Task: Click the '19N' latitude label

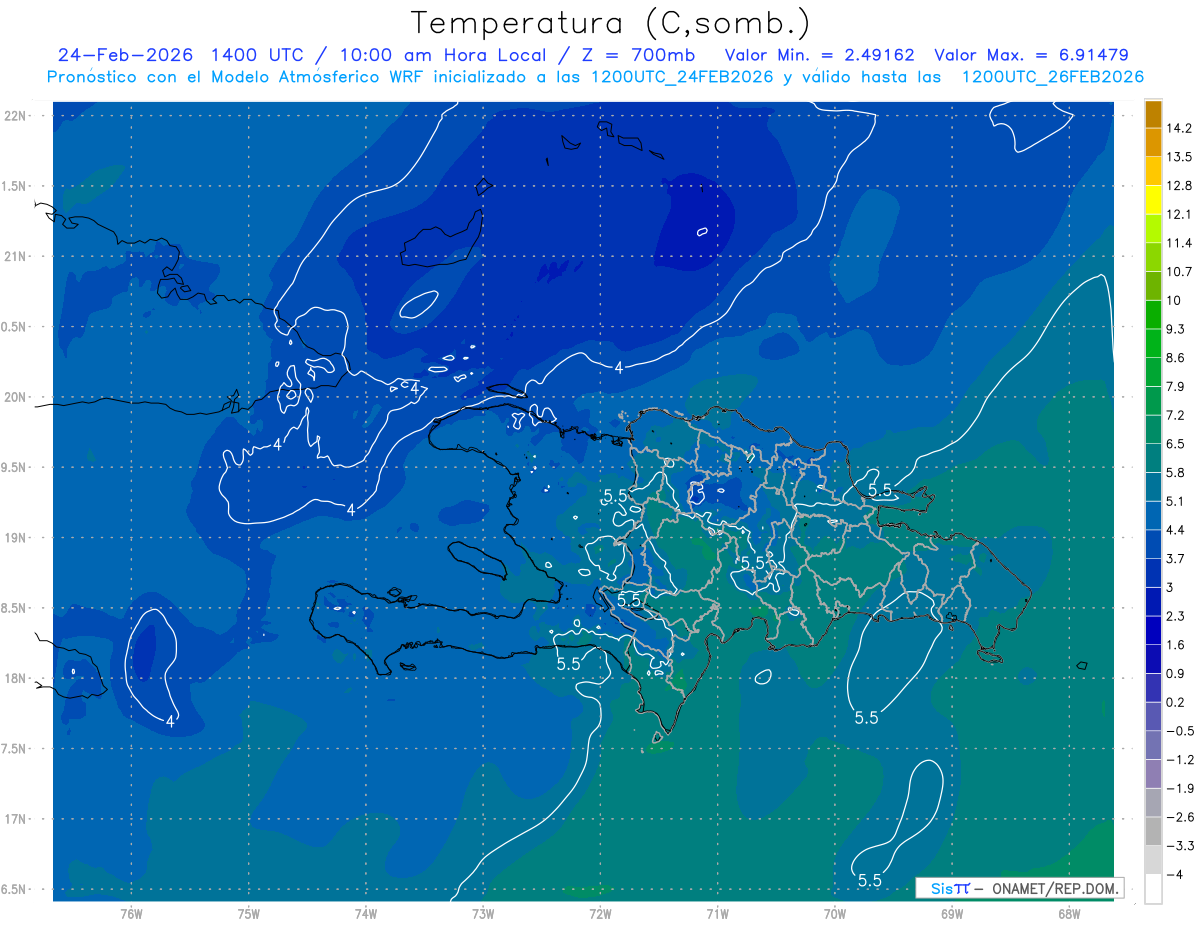Action: coord(17,537)
